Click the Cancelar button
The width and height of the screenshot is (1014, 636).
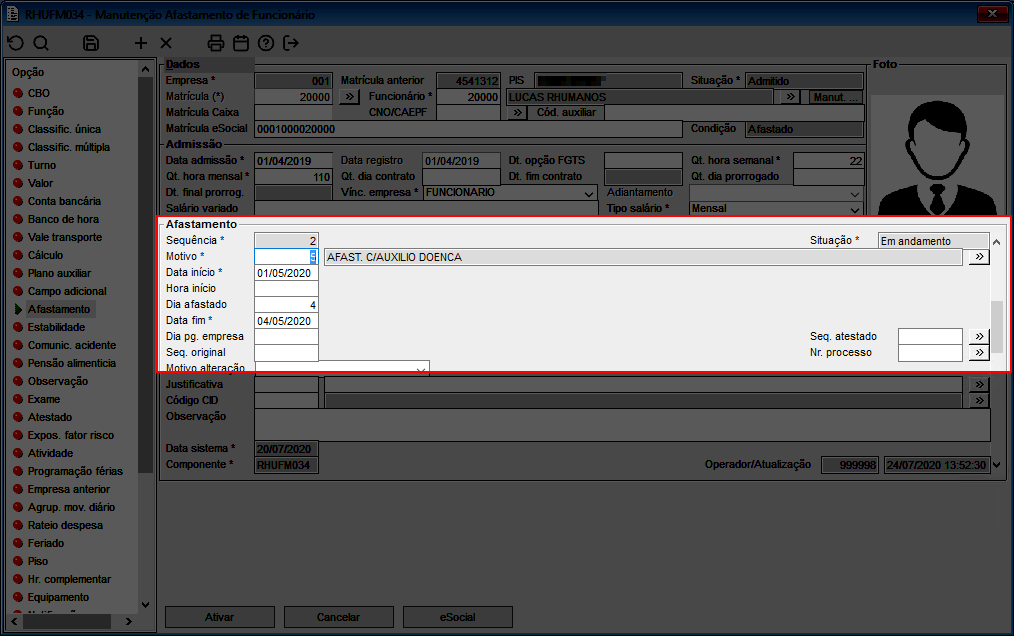[339, 617]
